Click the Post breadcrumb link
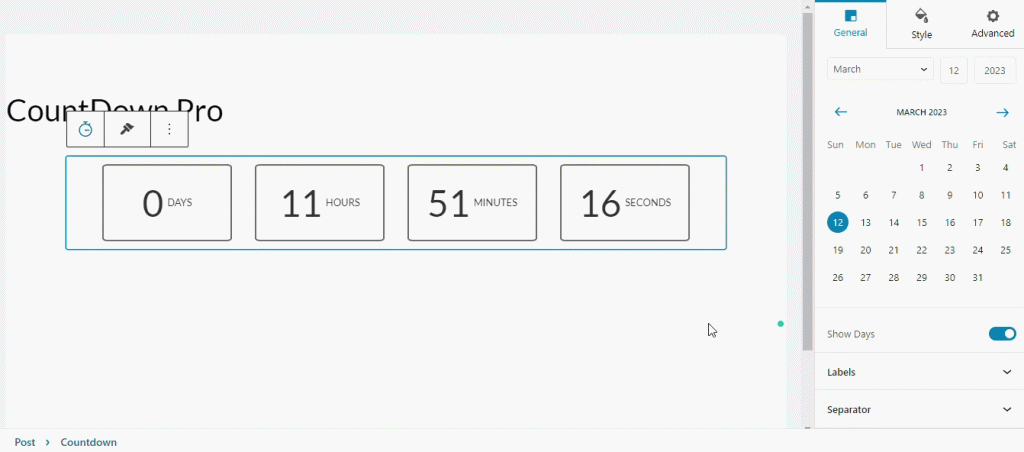Screen dimensions: 1024x452 [25, 442]
